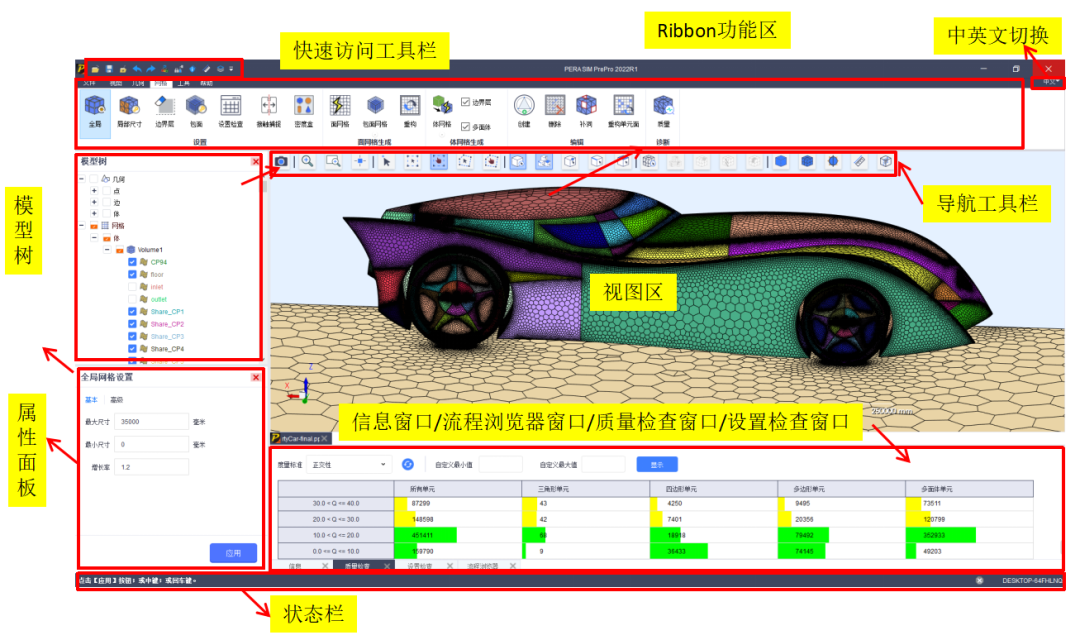This screenshot has height=640, width=1080.
Task: Click the 显示 display button
Action: point(657,464)
